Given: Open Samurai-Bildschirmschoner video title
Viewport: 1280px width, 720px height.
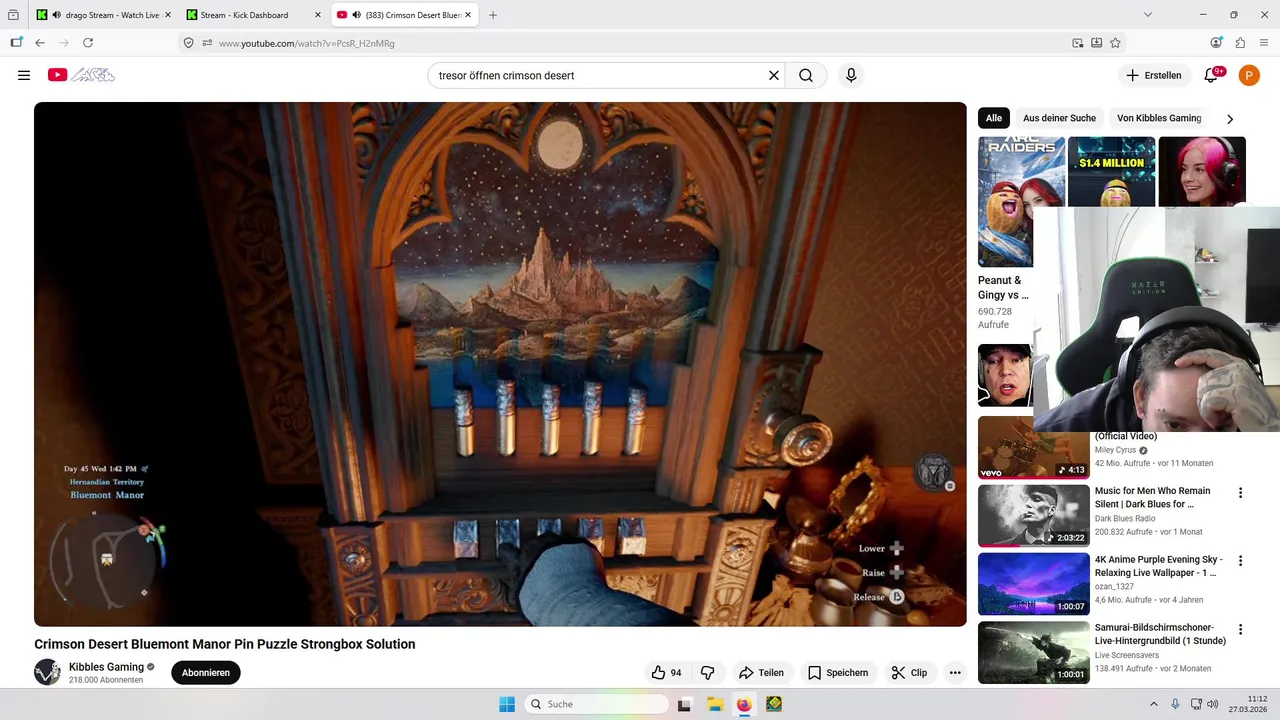Looking at the screenshot, I should point(1160,634).
